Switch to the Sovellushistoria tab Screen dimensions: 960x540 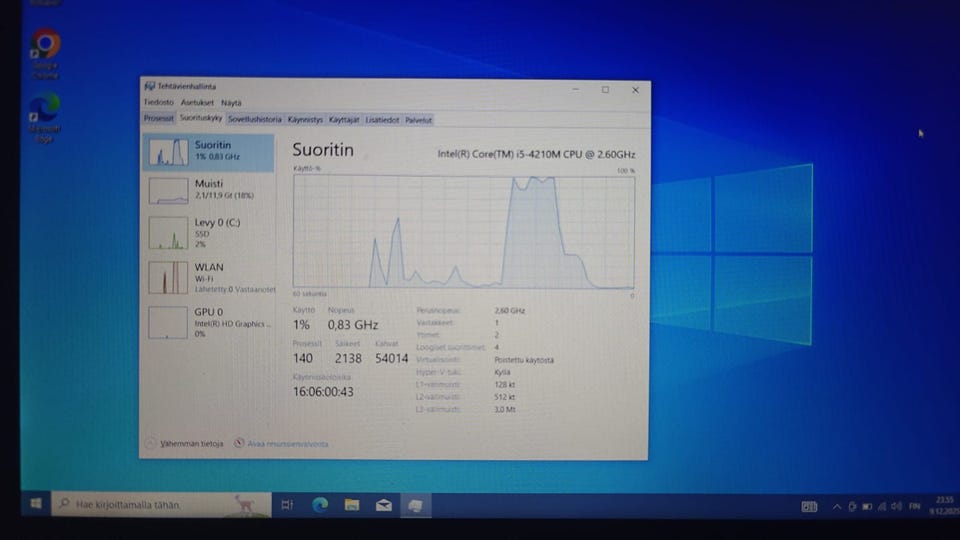(x=255, y=119)
